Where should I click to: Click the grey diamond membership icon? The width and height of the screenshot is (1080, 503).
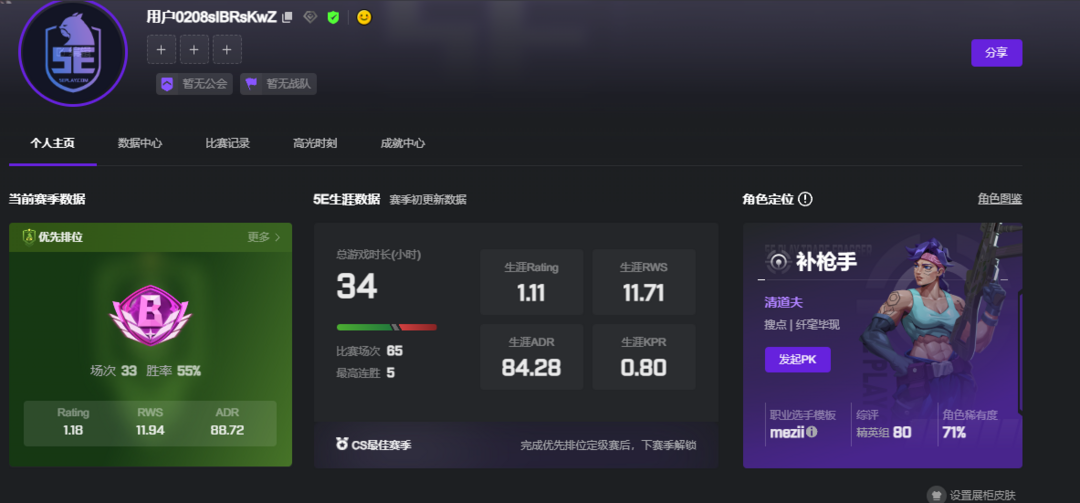coord(311,17)
